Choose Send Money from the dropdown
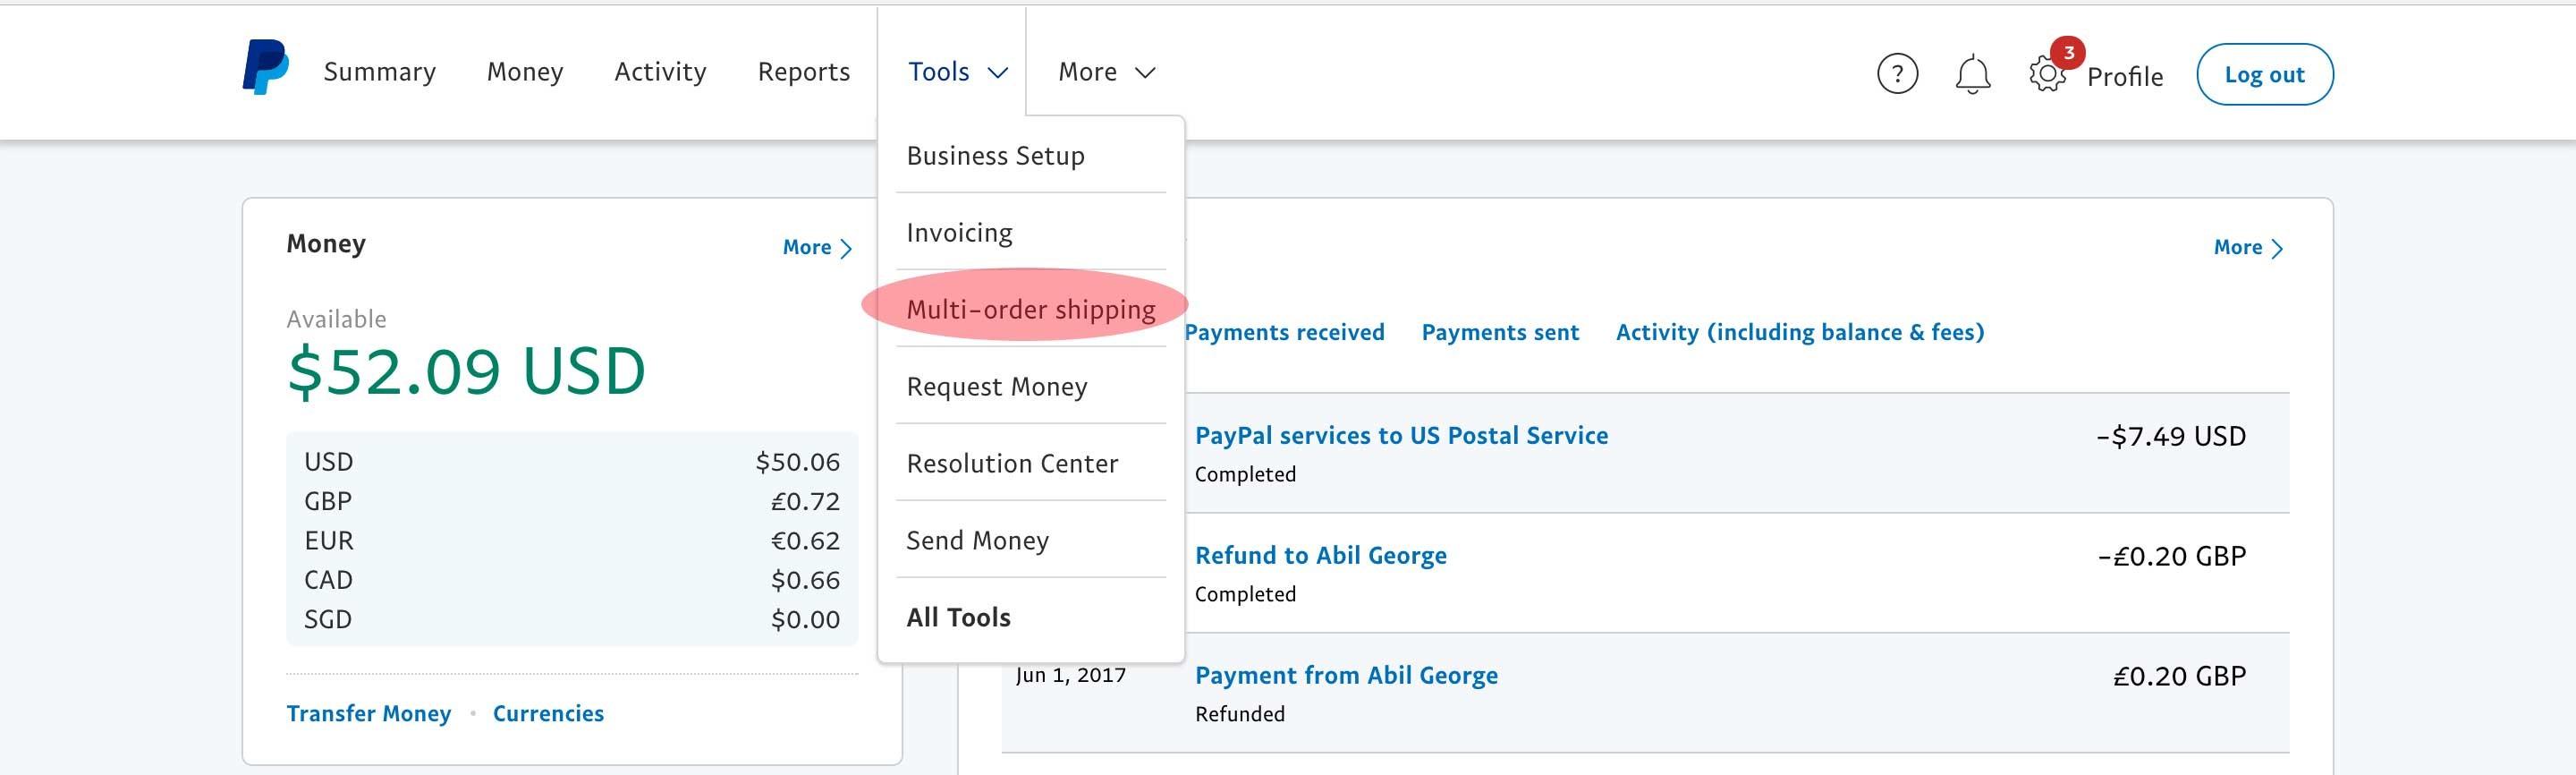The width and height of the screenshot is (2576, 775). [x=977, y=540]
